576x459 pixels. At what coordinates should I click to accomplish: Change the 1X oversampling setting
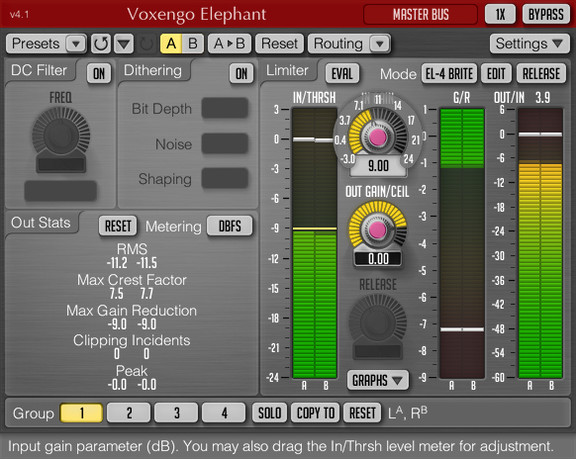pos(500,15)
